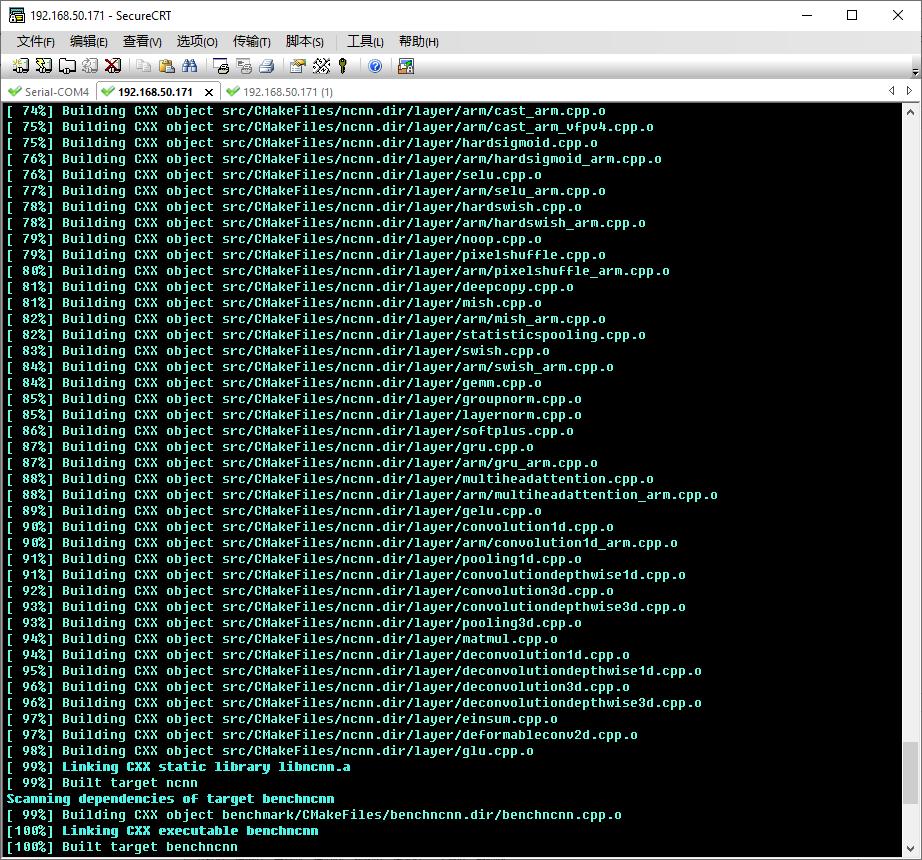The height and width of the screenshot is (860, 922).
Task: Click the Disconnect session red X icon
Action: click(113, 66)
